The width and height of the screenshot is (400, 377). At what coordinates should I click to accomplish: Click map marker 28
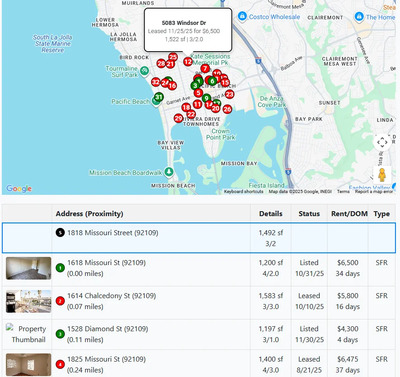tap(161, 63)
